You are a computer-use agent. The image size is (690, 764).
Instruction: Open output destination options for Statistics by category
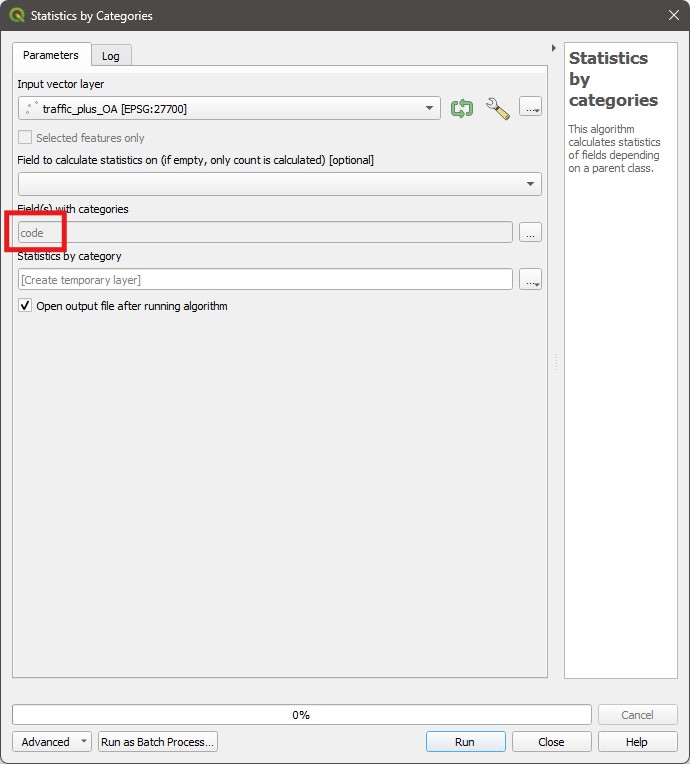click(x=530, y=280)
